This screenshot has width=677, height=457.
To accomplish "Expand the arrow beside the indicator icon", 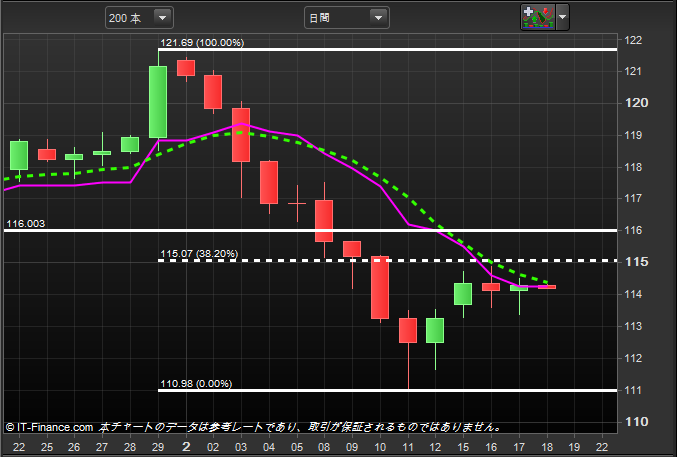I will (563, 17).
